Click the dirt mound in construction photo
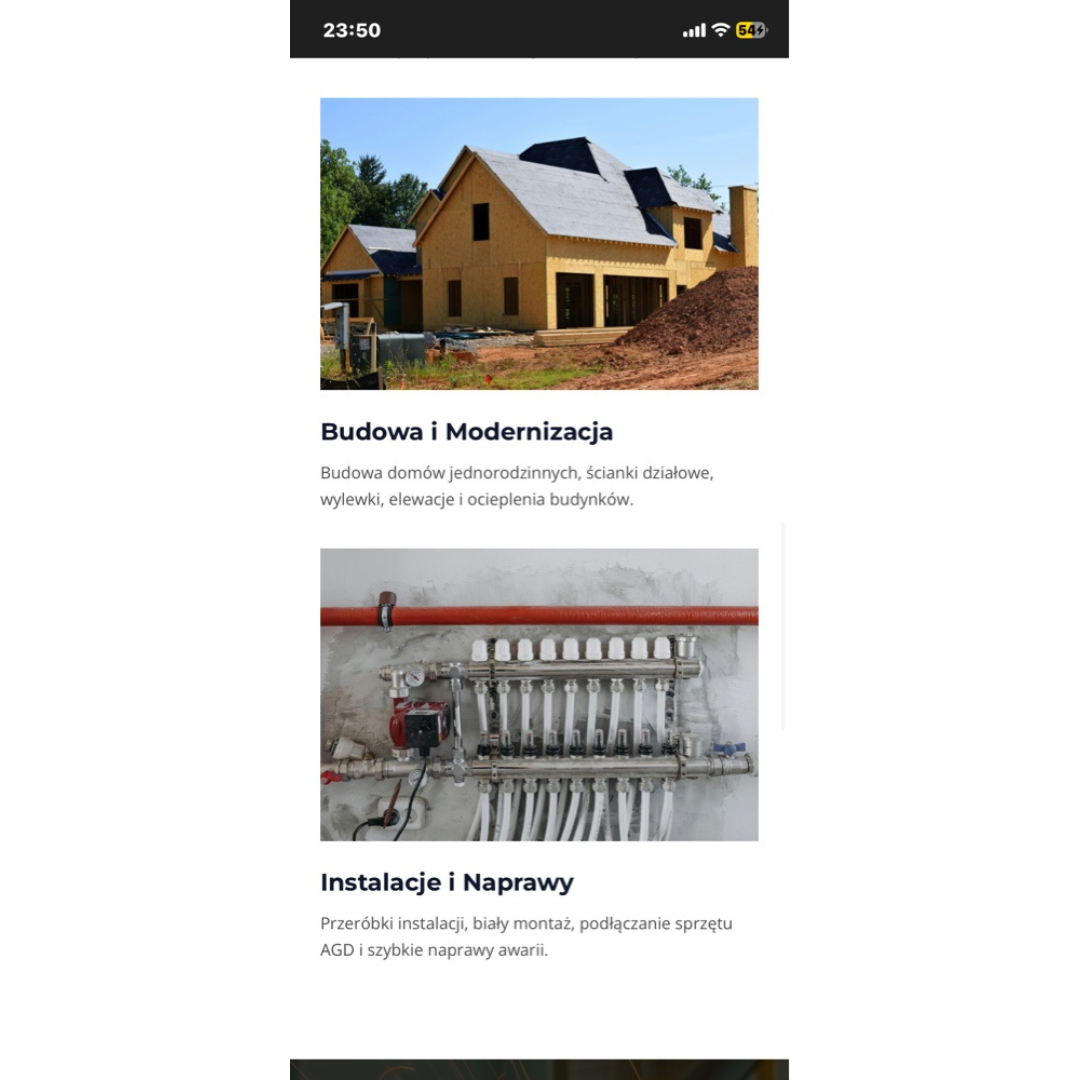The width and height of the screenshot is (1080, 1080). (696, 313)
